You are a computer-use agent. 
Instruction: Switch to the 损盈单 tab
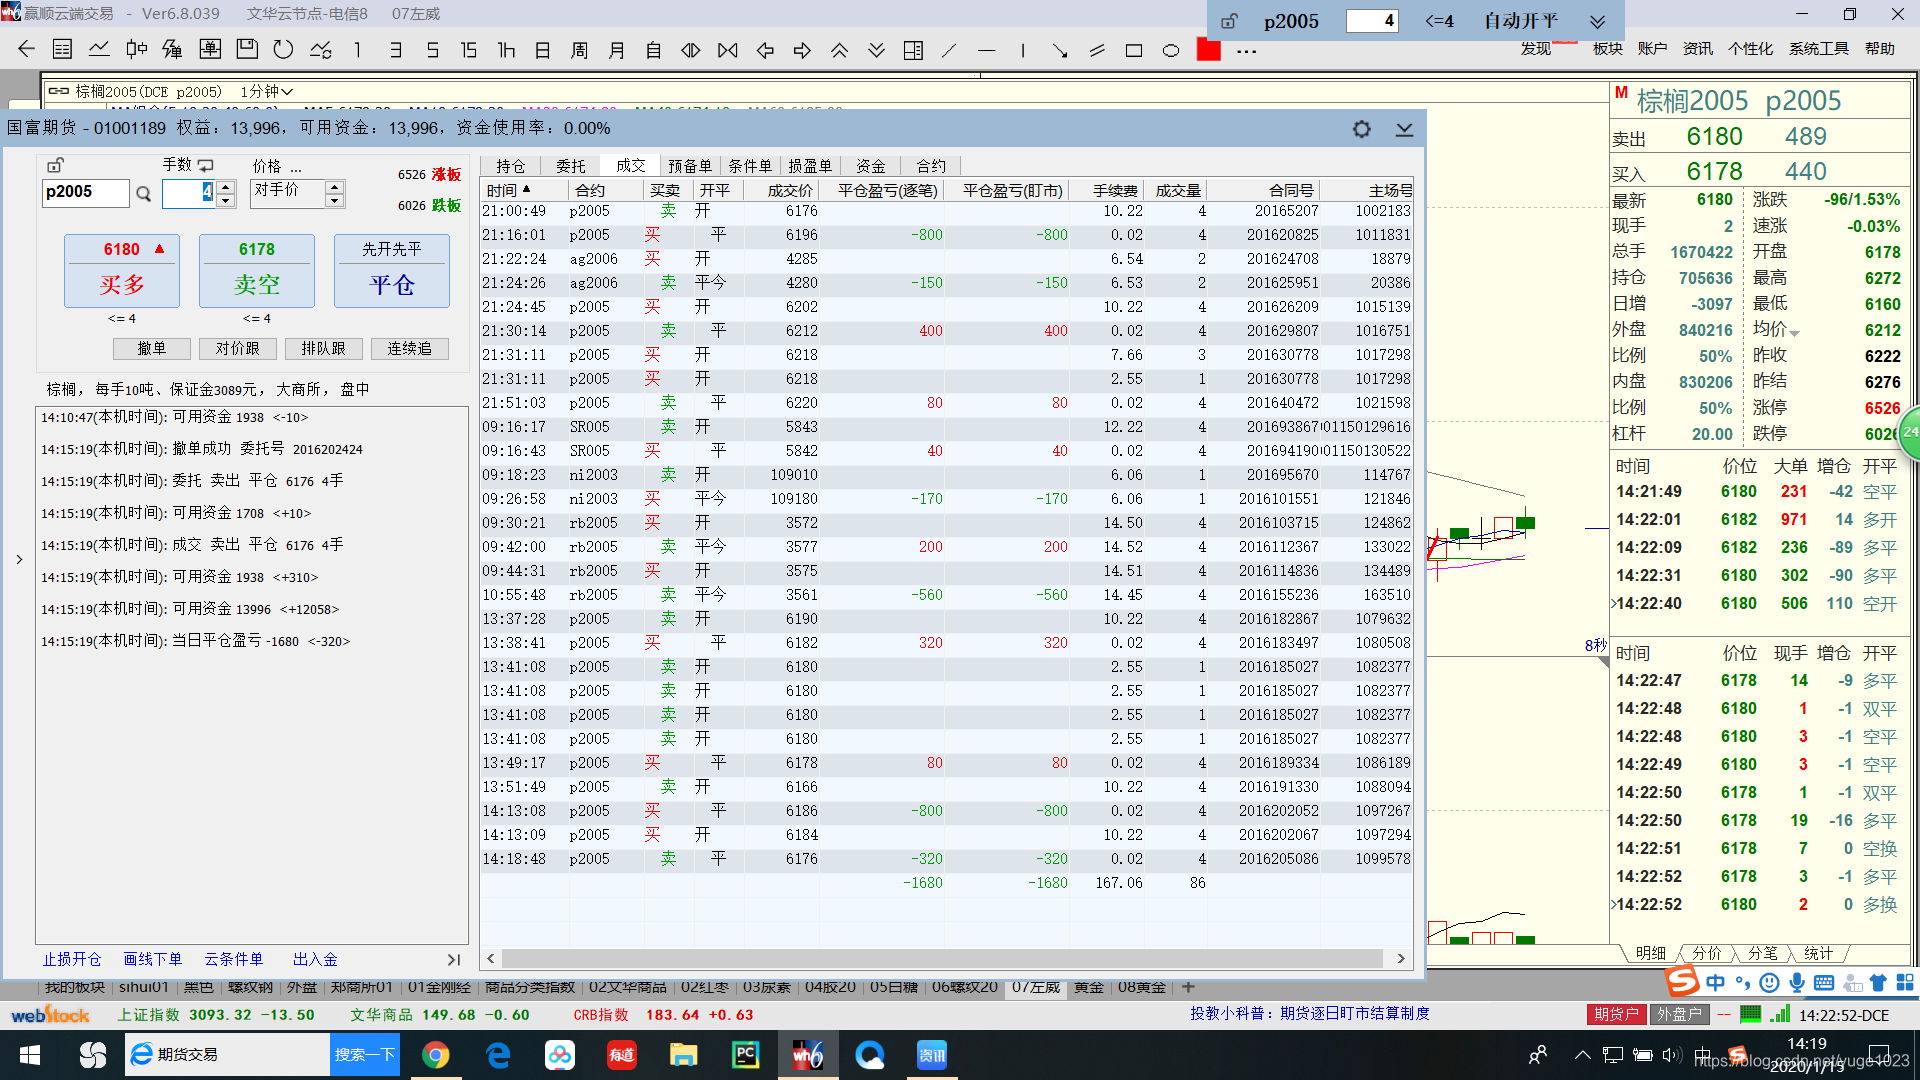click(x=811, y=166)
